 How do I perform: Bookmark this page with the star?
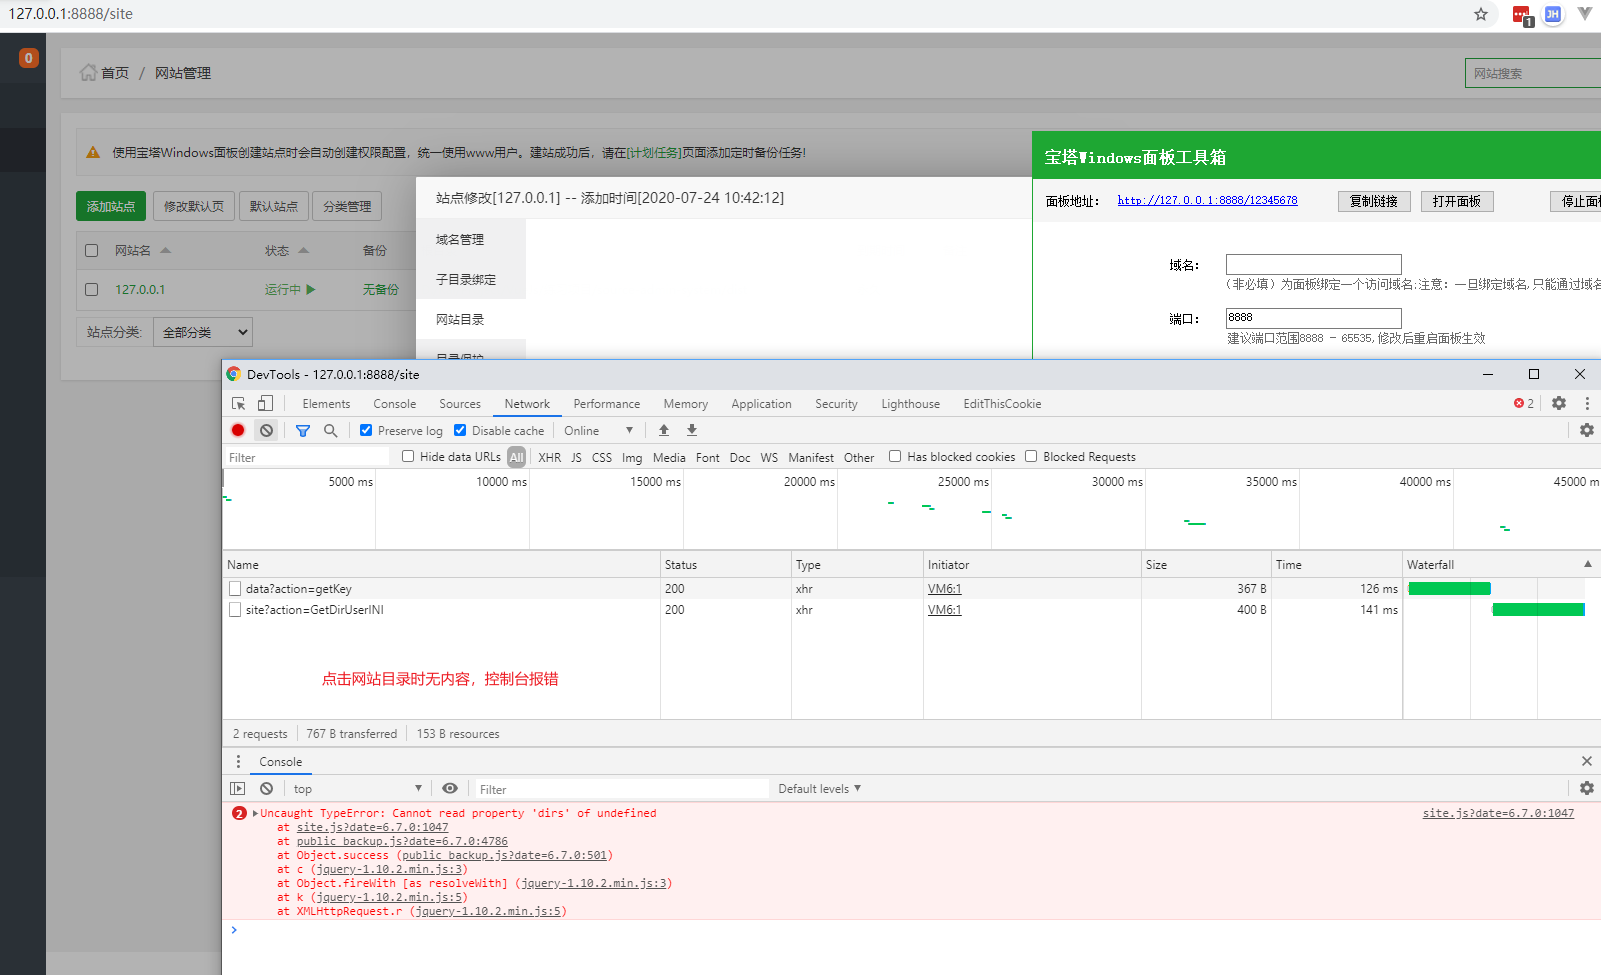(x=1481, y=14)
